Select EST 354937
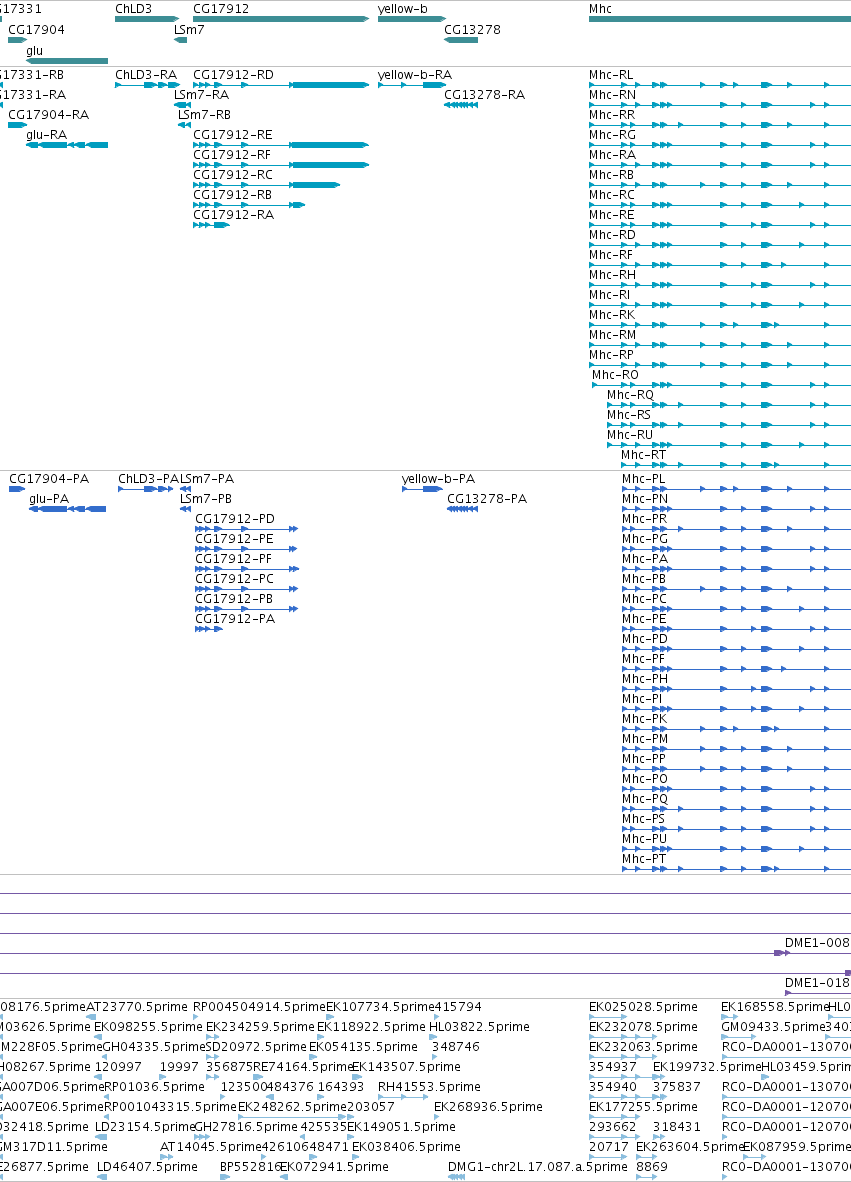 pyautogui.click(x=613, y=1067)
